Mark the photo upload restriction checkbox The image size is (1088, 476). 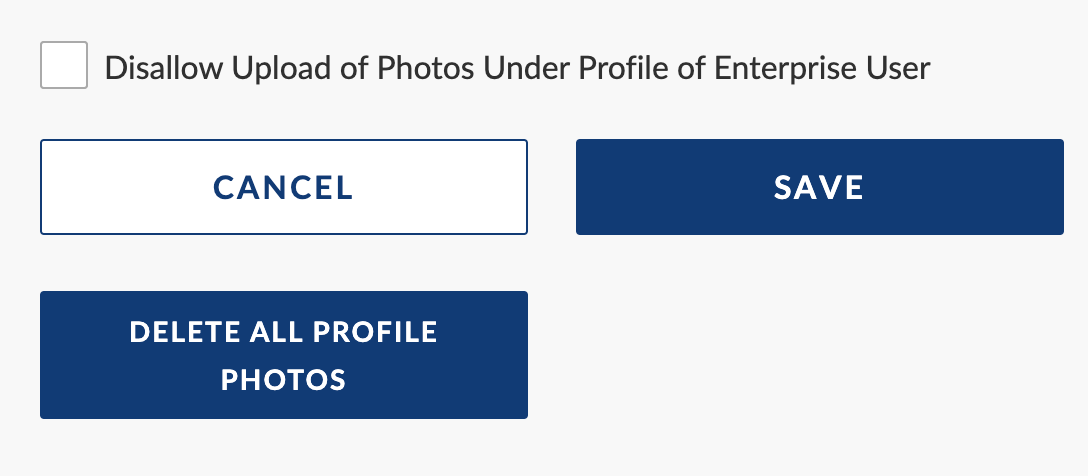point(64,65)
